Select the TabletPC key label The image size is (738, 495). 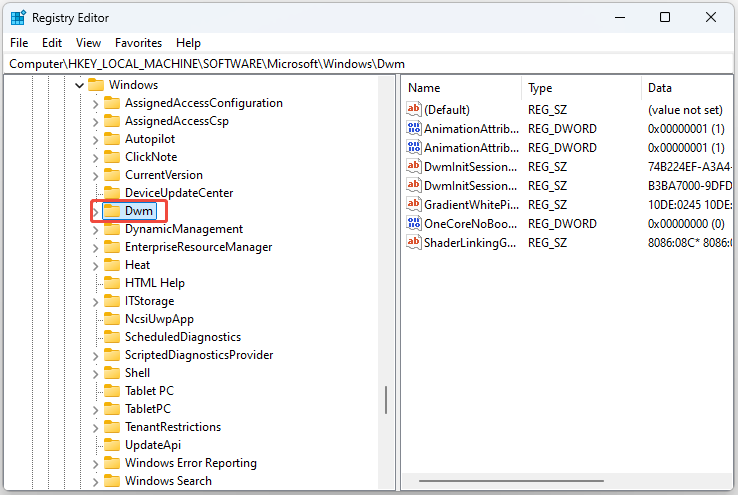tap(148, 408)
